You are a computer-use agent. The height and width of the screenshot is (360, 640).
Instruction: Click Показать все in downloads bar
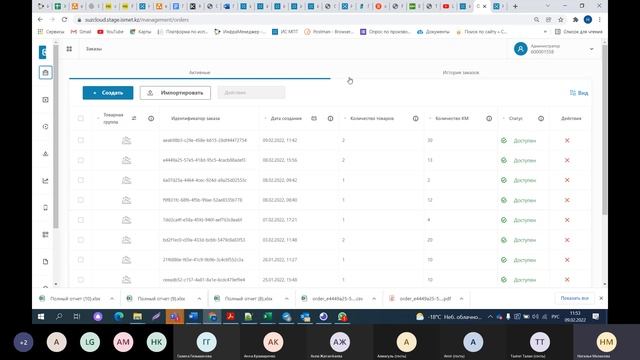[x=574, y=298]
